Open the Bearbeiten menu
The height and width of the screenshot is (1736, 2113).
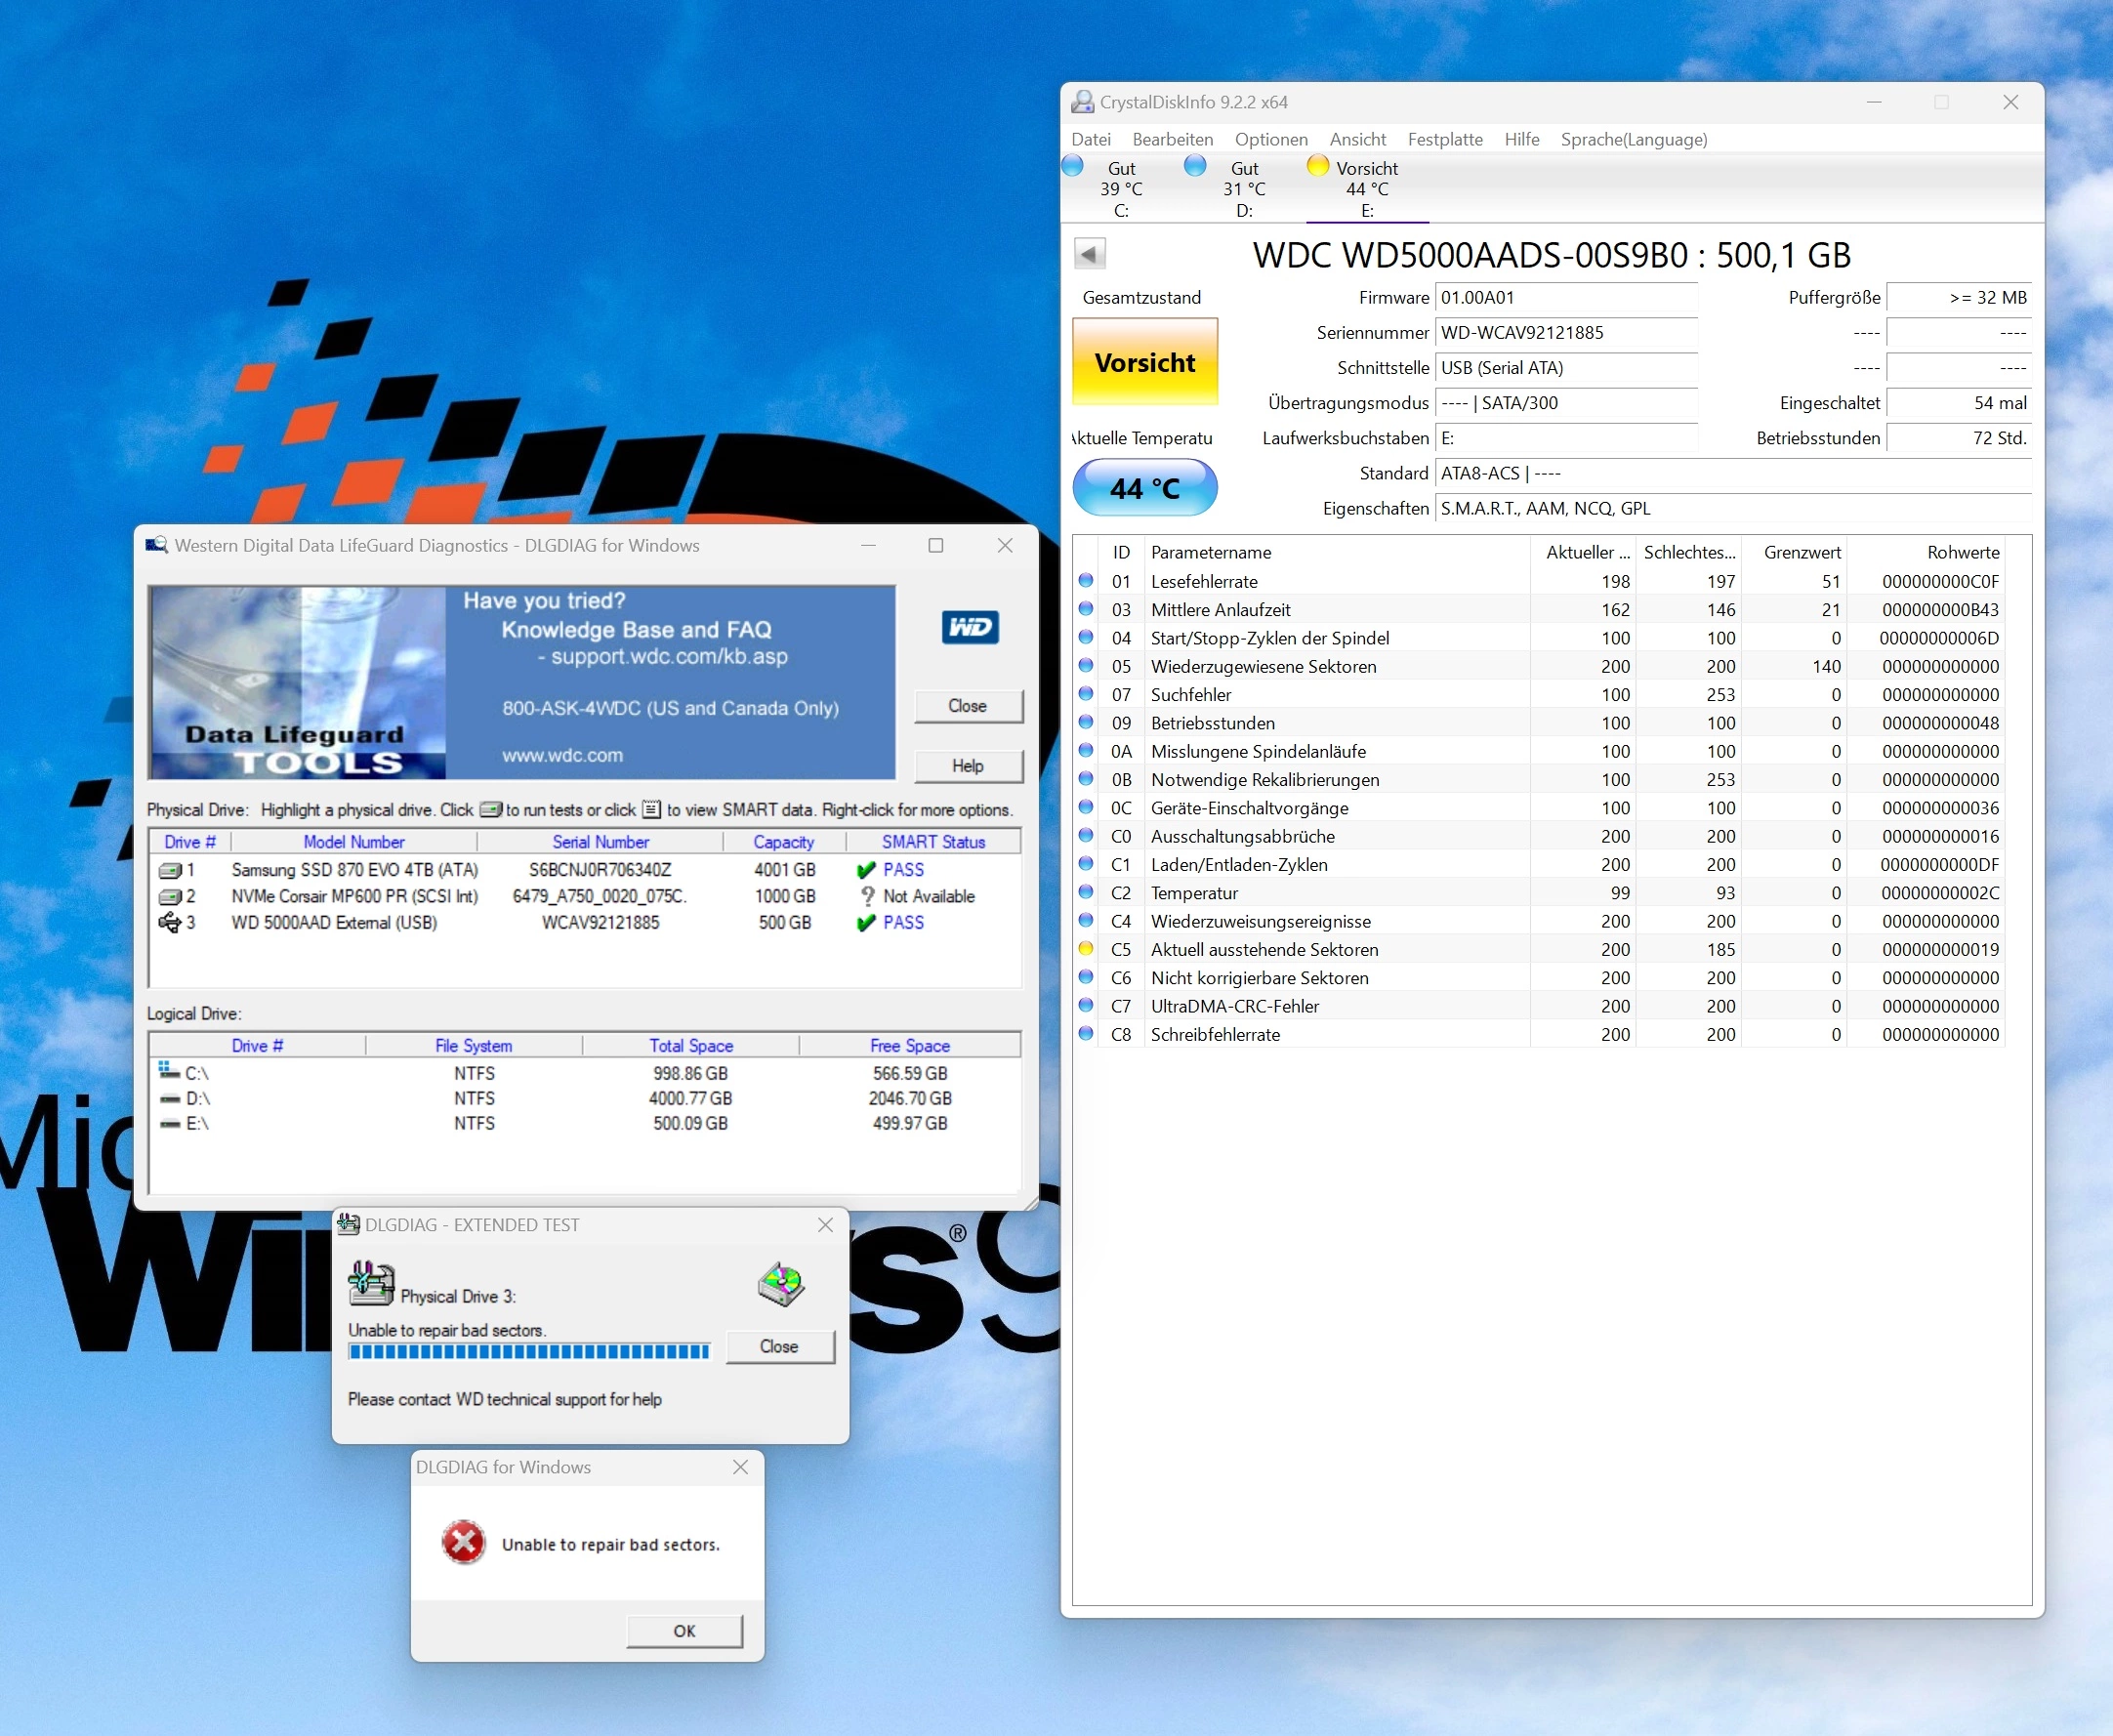(x=1172, y=139)
